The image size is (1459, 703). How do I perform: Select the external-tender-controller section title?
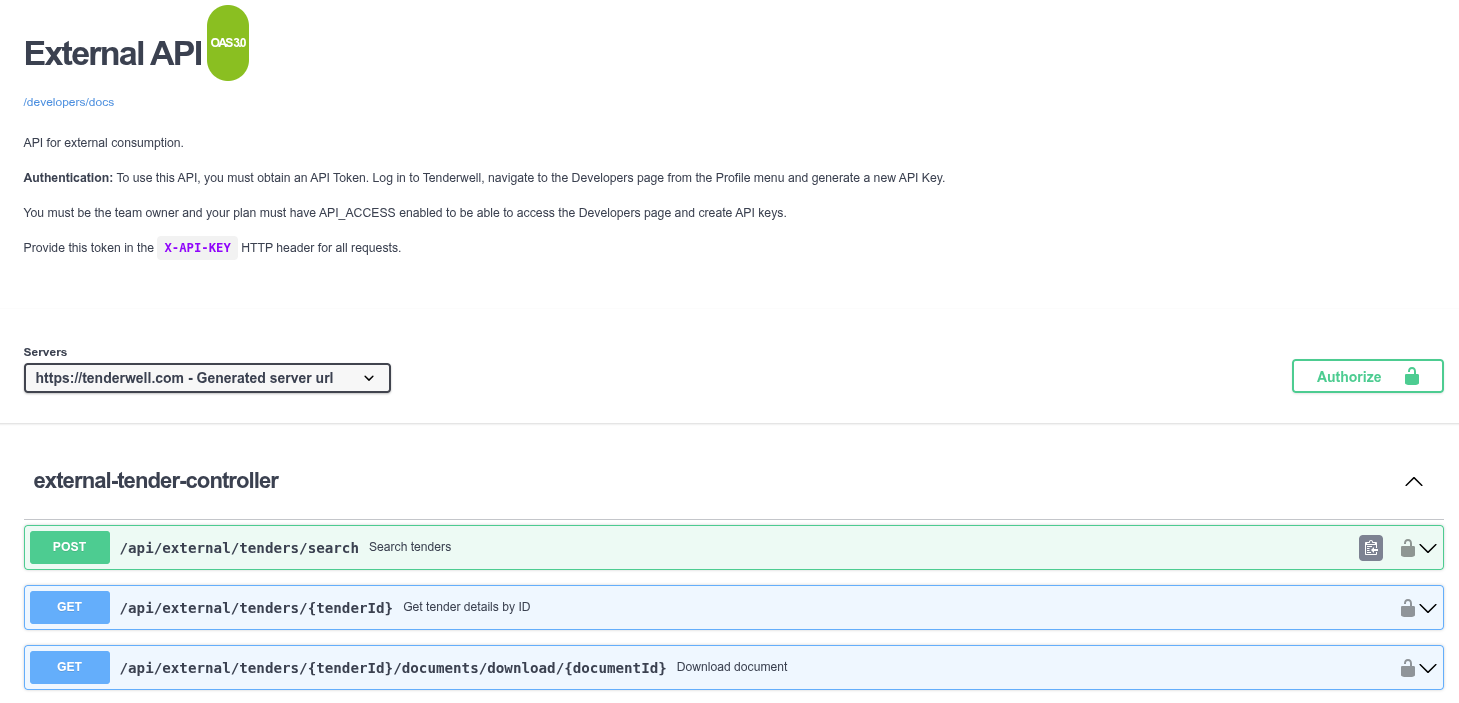click(x=155, y=481)
